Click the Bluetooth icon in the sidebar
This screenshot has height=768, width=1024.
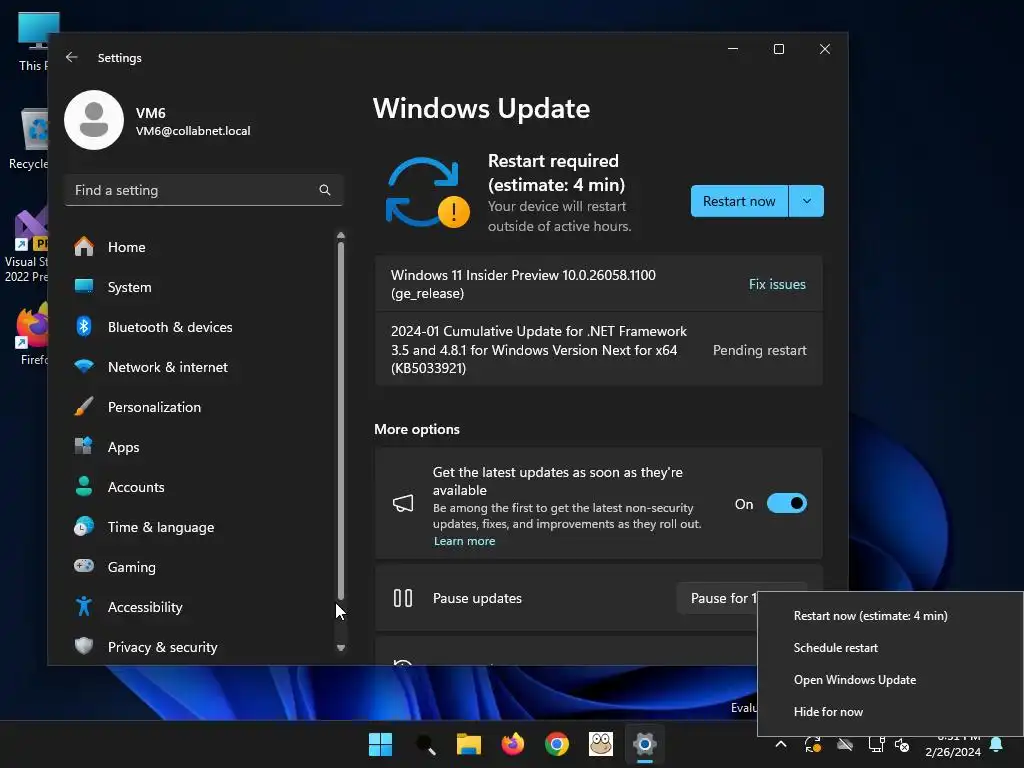(x=84, y=327)
